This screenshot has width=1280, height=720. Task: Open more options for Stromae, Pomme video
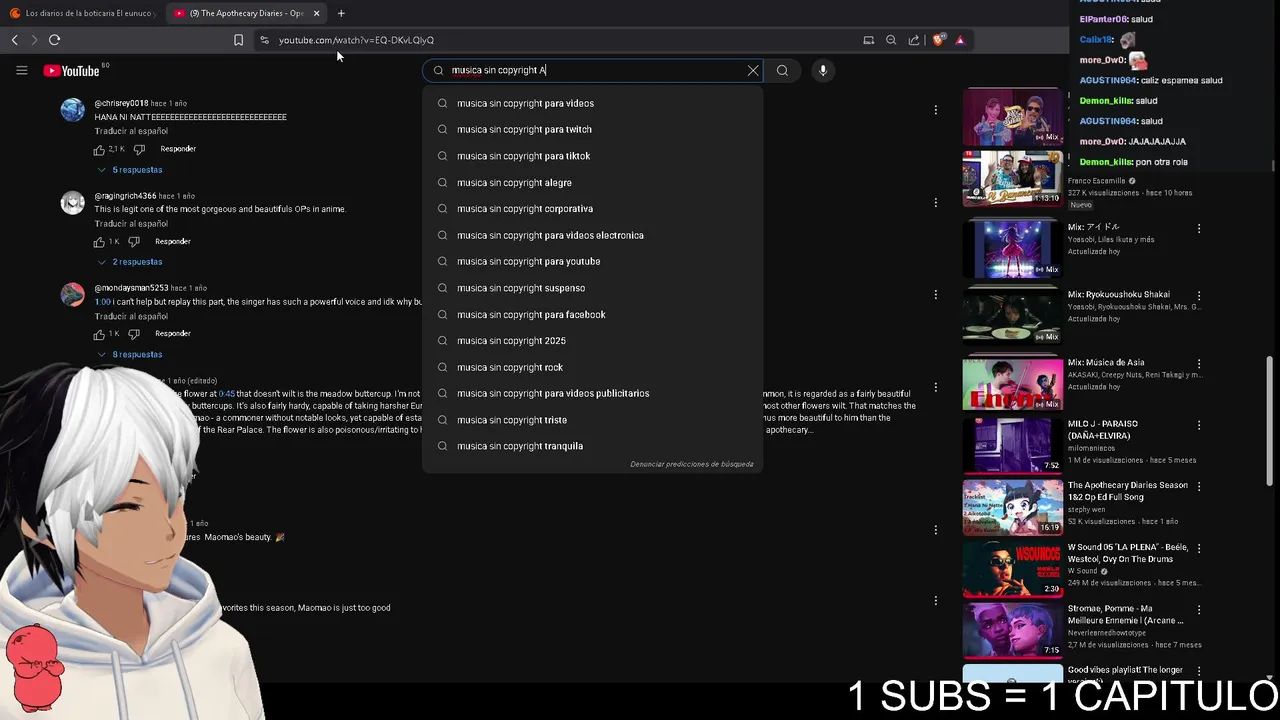(x=1198, y=610)
